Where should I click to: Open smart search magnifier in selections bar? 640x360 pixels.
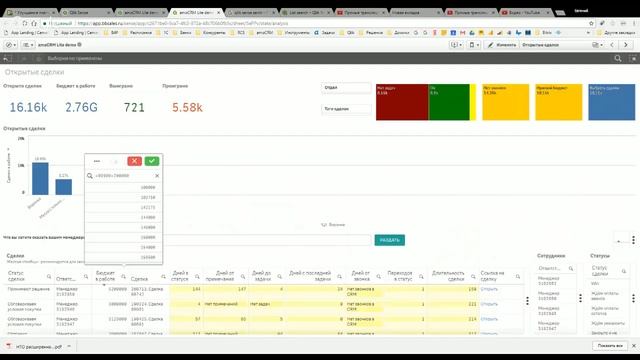(618, 58)
